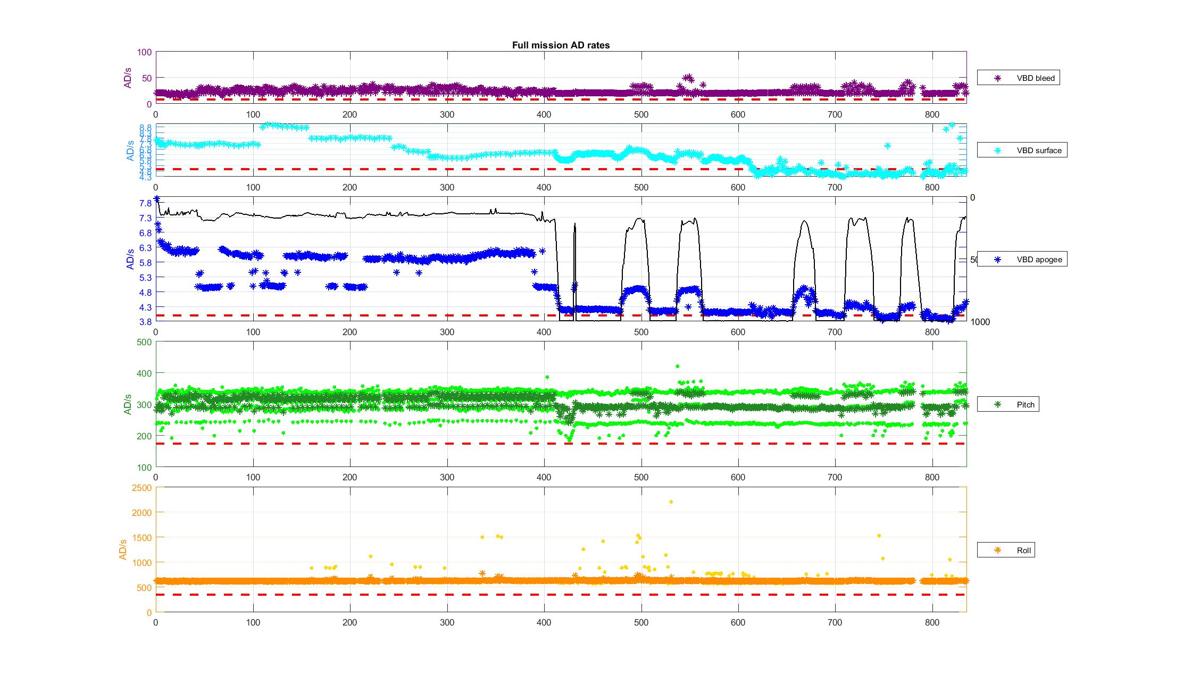Click the 50 y-axis tick in VBD bleed plot
This screenshot has height=688, width=1200.
pyautogui.click(x=145, y=78)
